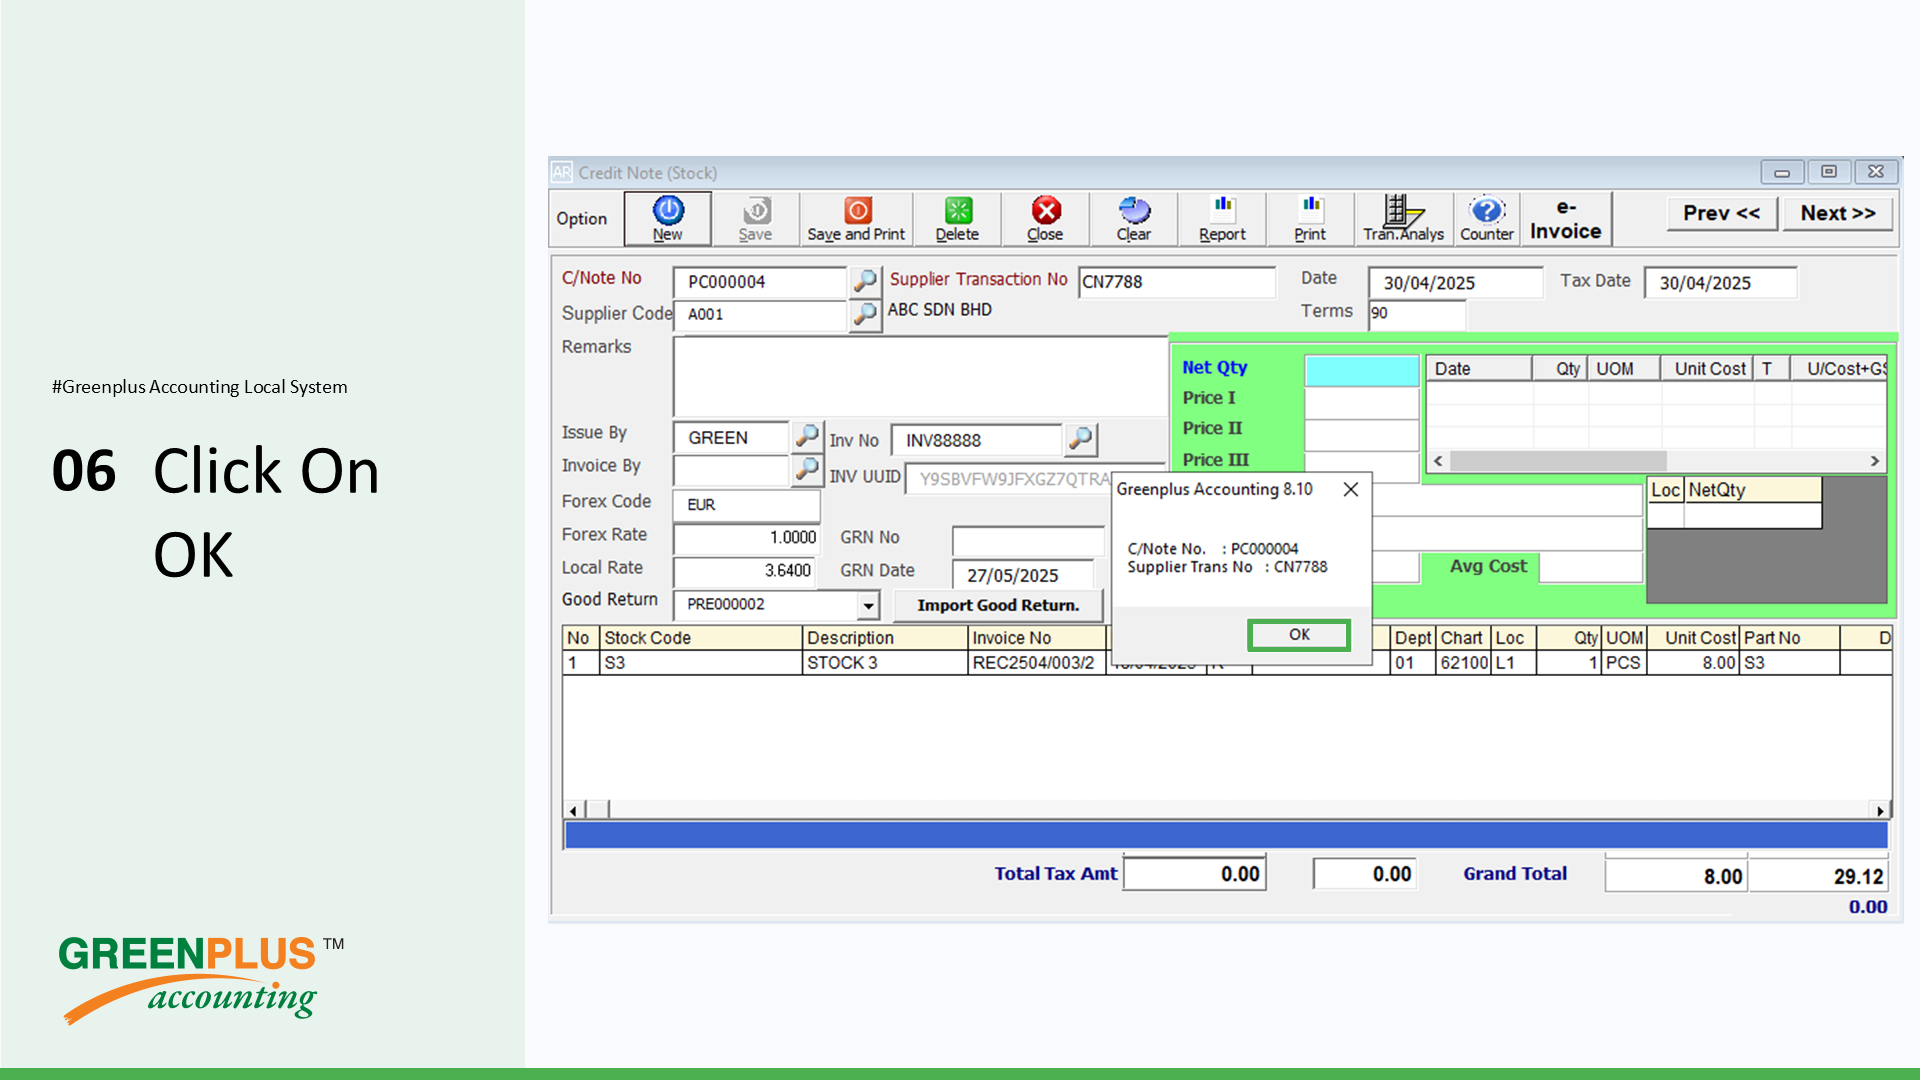Click the Delete toolbar icon
The height and width of the screenshot is (1080, 1920).
point(957,218)
